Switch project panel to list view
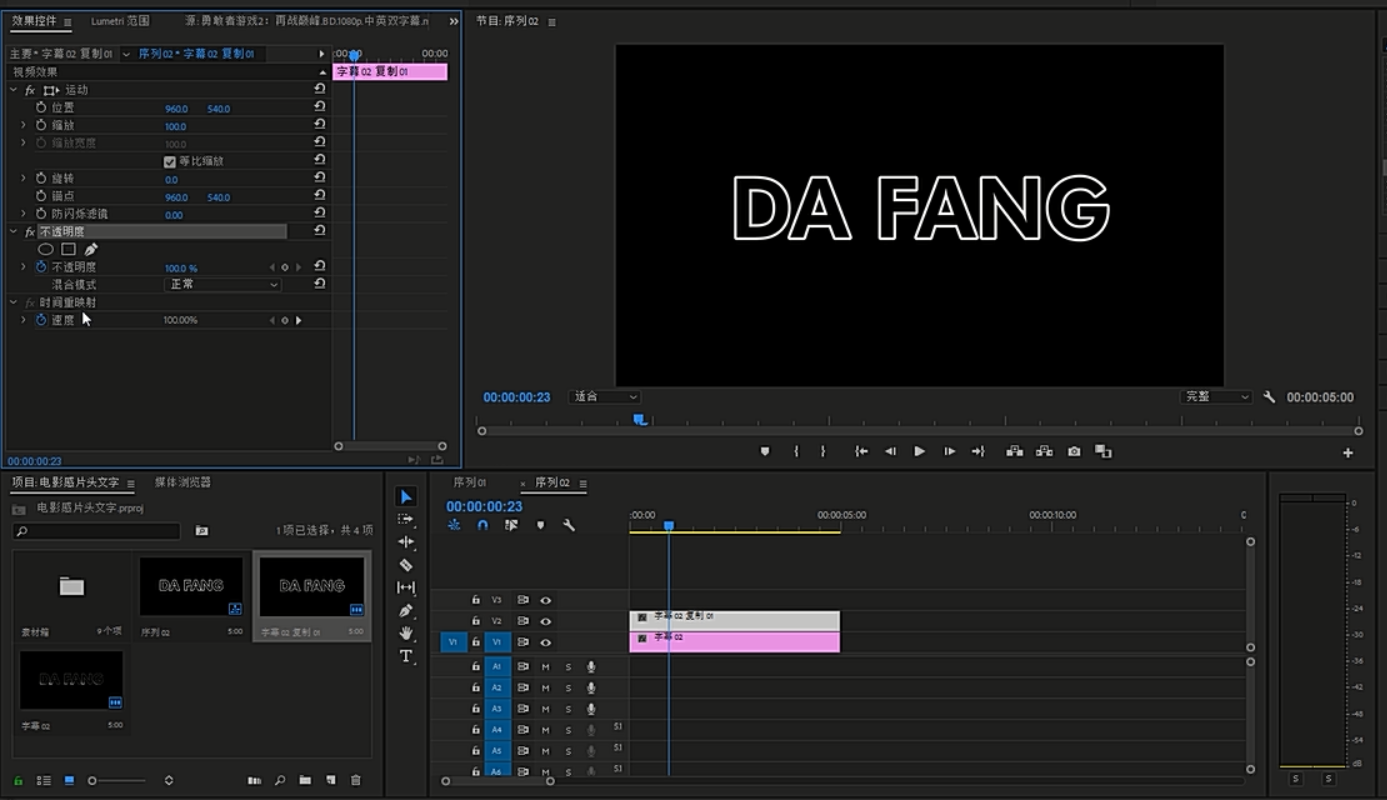The height and width of the screenshot is (800, 1387). [44, 780]
